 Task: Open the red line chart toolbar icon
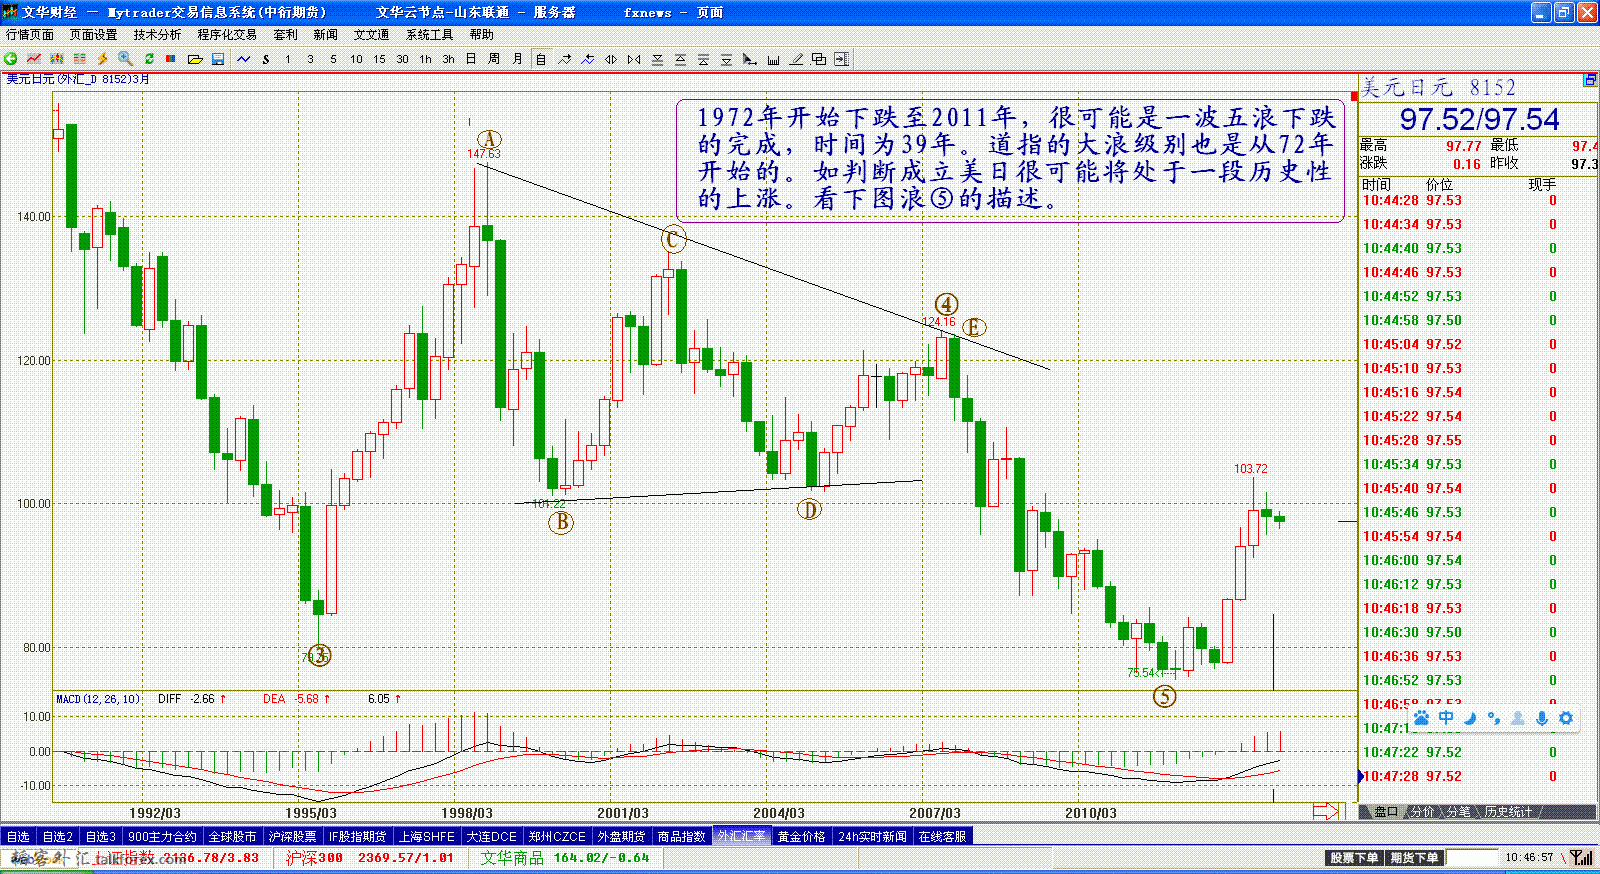pyautogui.click(x=33, y=59)
